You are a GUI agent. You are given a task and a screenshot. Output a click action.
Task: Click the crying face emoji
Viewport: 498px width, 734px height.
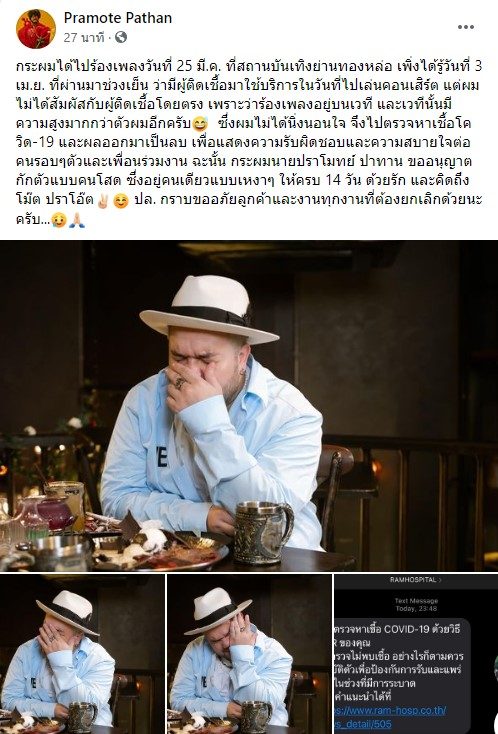[59, 220]
